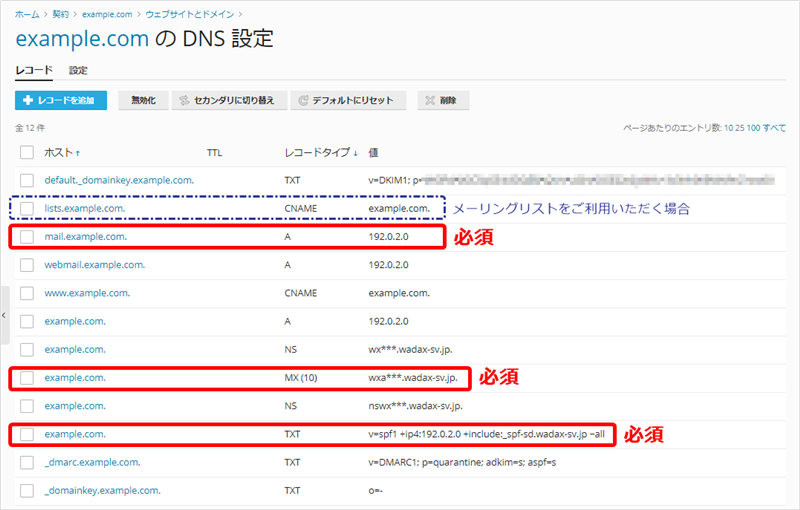Click the 値 column header

pos(373,152)
